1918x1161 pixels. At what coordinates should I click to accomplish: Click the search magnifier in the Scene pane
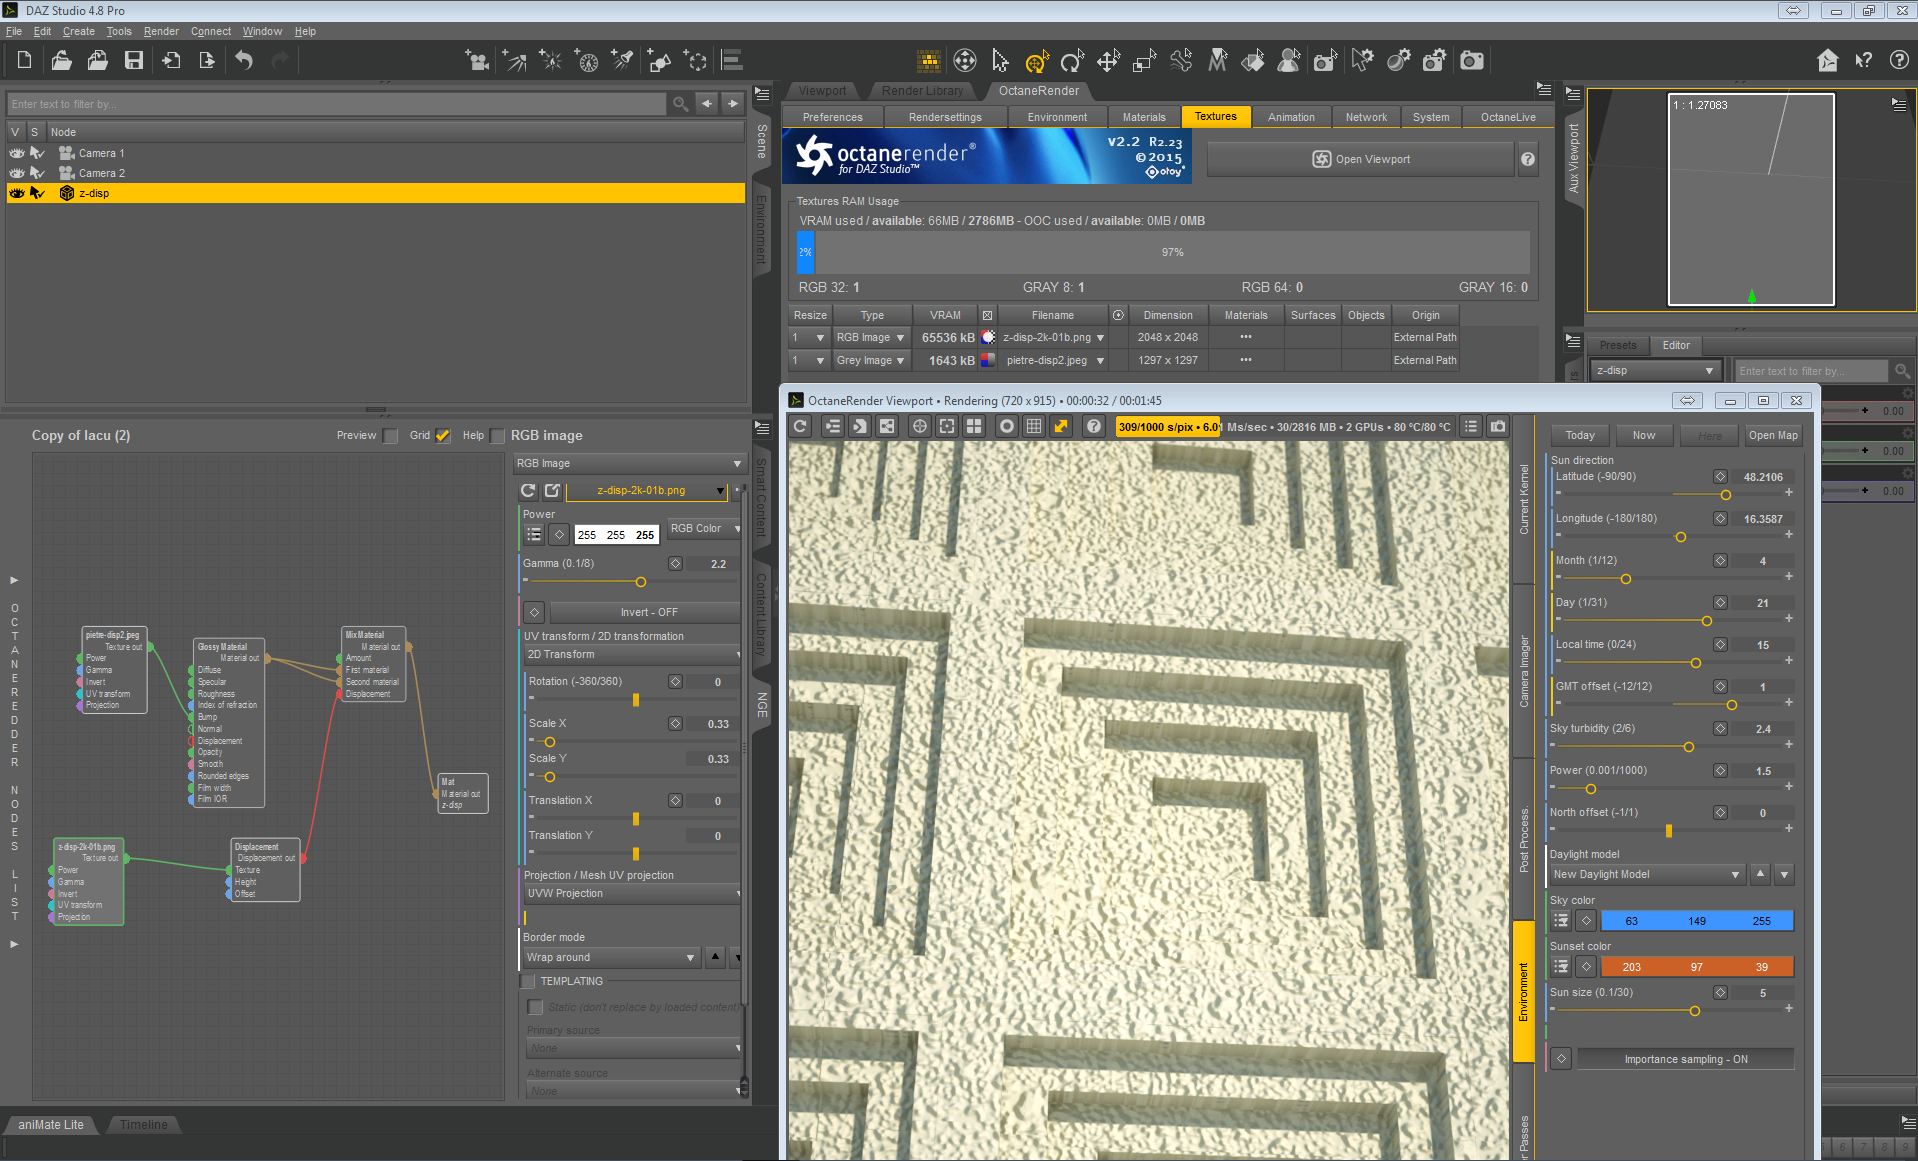coord(680,104)
